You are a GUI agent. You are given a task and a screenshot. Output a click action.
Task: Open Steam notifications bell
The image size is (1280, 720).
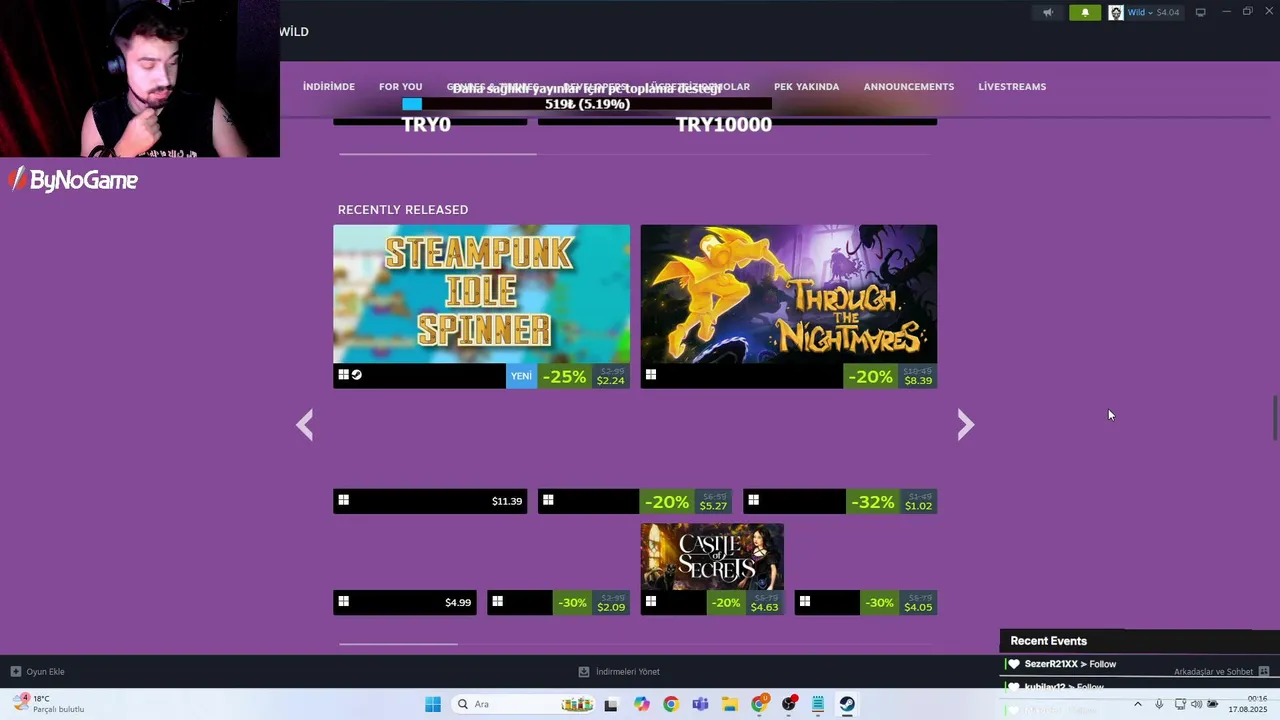[x=1085, y=13]
